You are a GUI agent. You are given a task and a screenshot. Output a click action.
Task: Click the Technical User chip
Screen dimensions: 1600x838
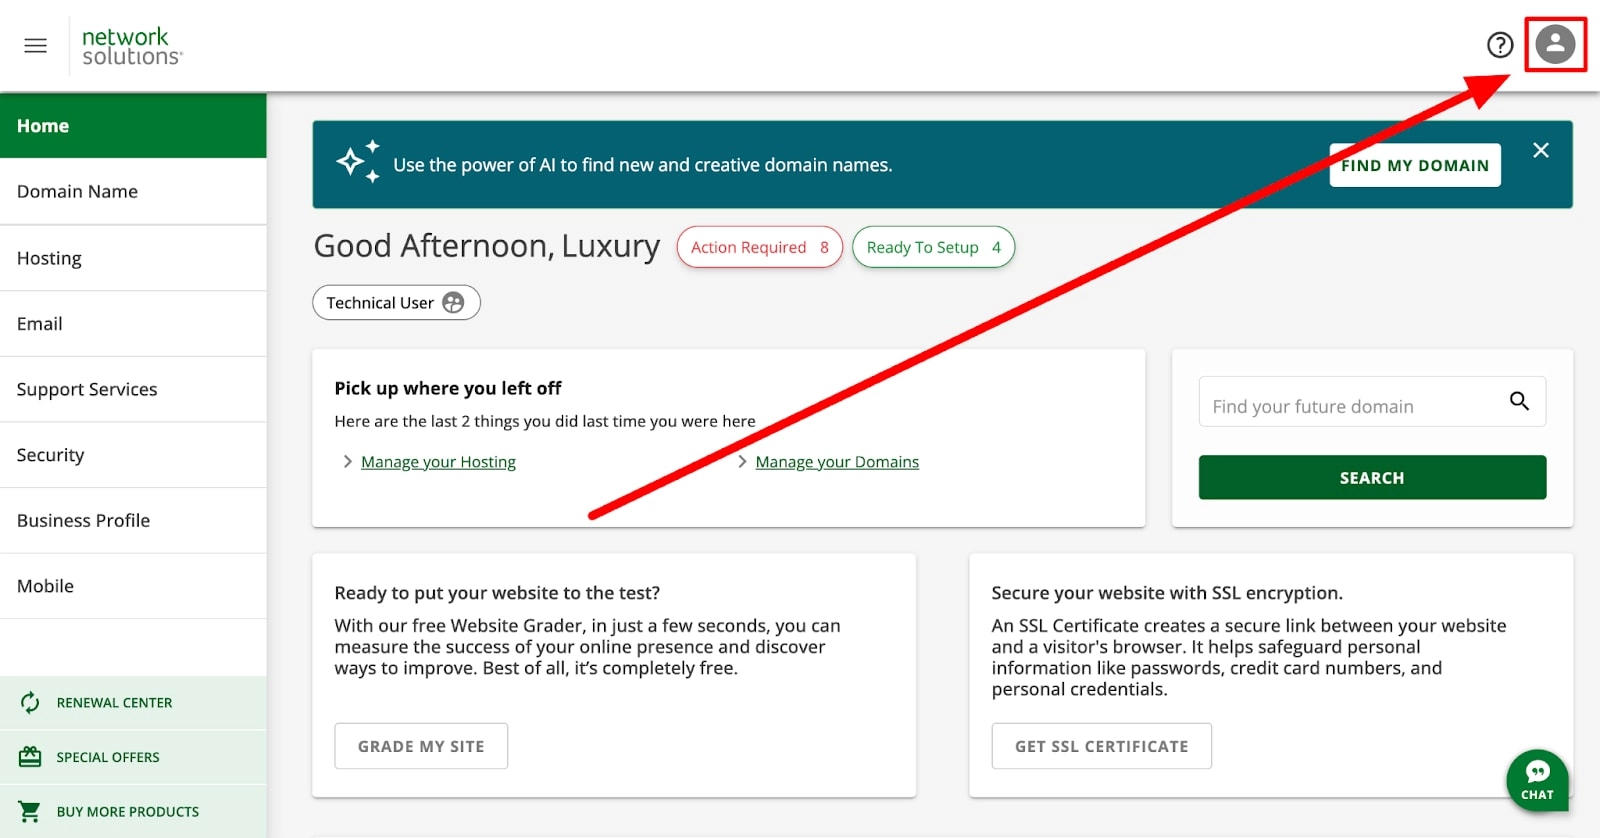(x=396, y=303)
